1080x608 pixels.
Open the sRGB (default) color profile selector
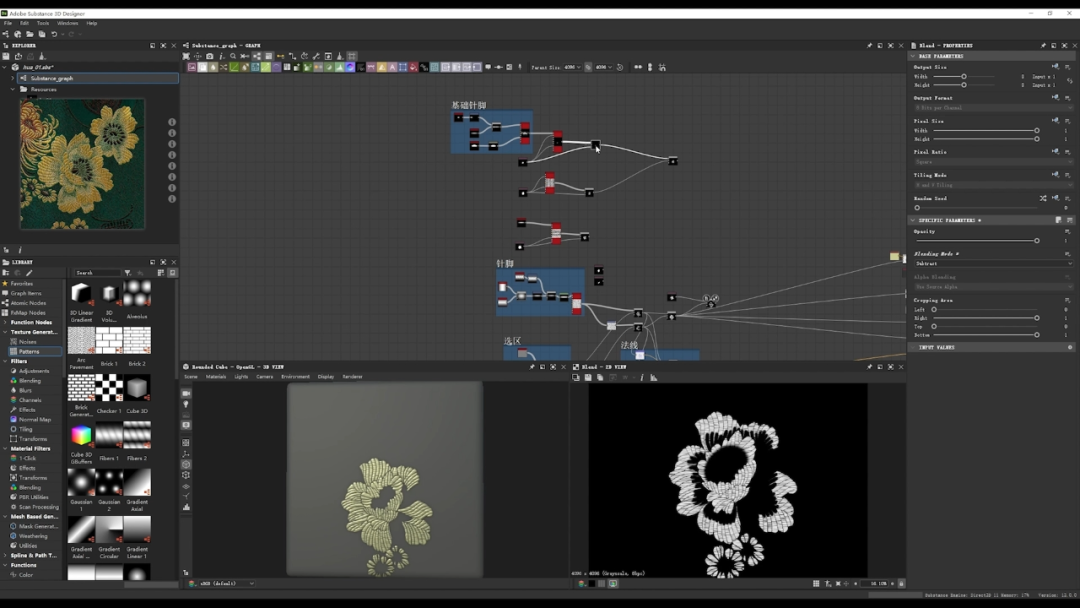point(226,583)
